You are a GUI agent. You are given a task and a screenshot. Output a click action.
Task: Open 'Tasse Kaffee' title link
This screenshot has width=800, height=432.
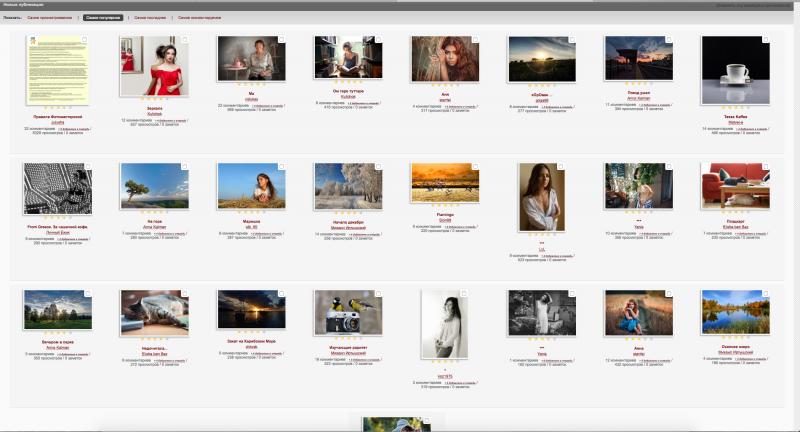tap(735, 117)
